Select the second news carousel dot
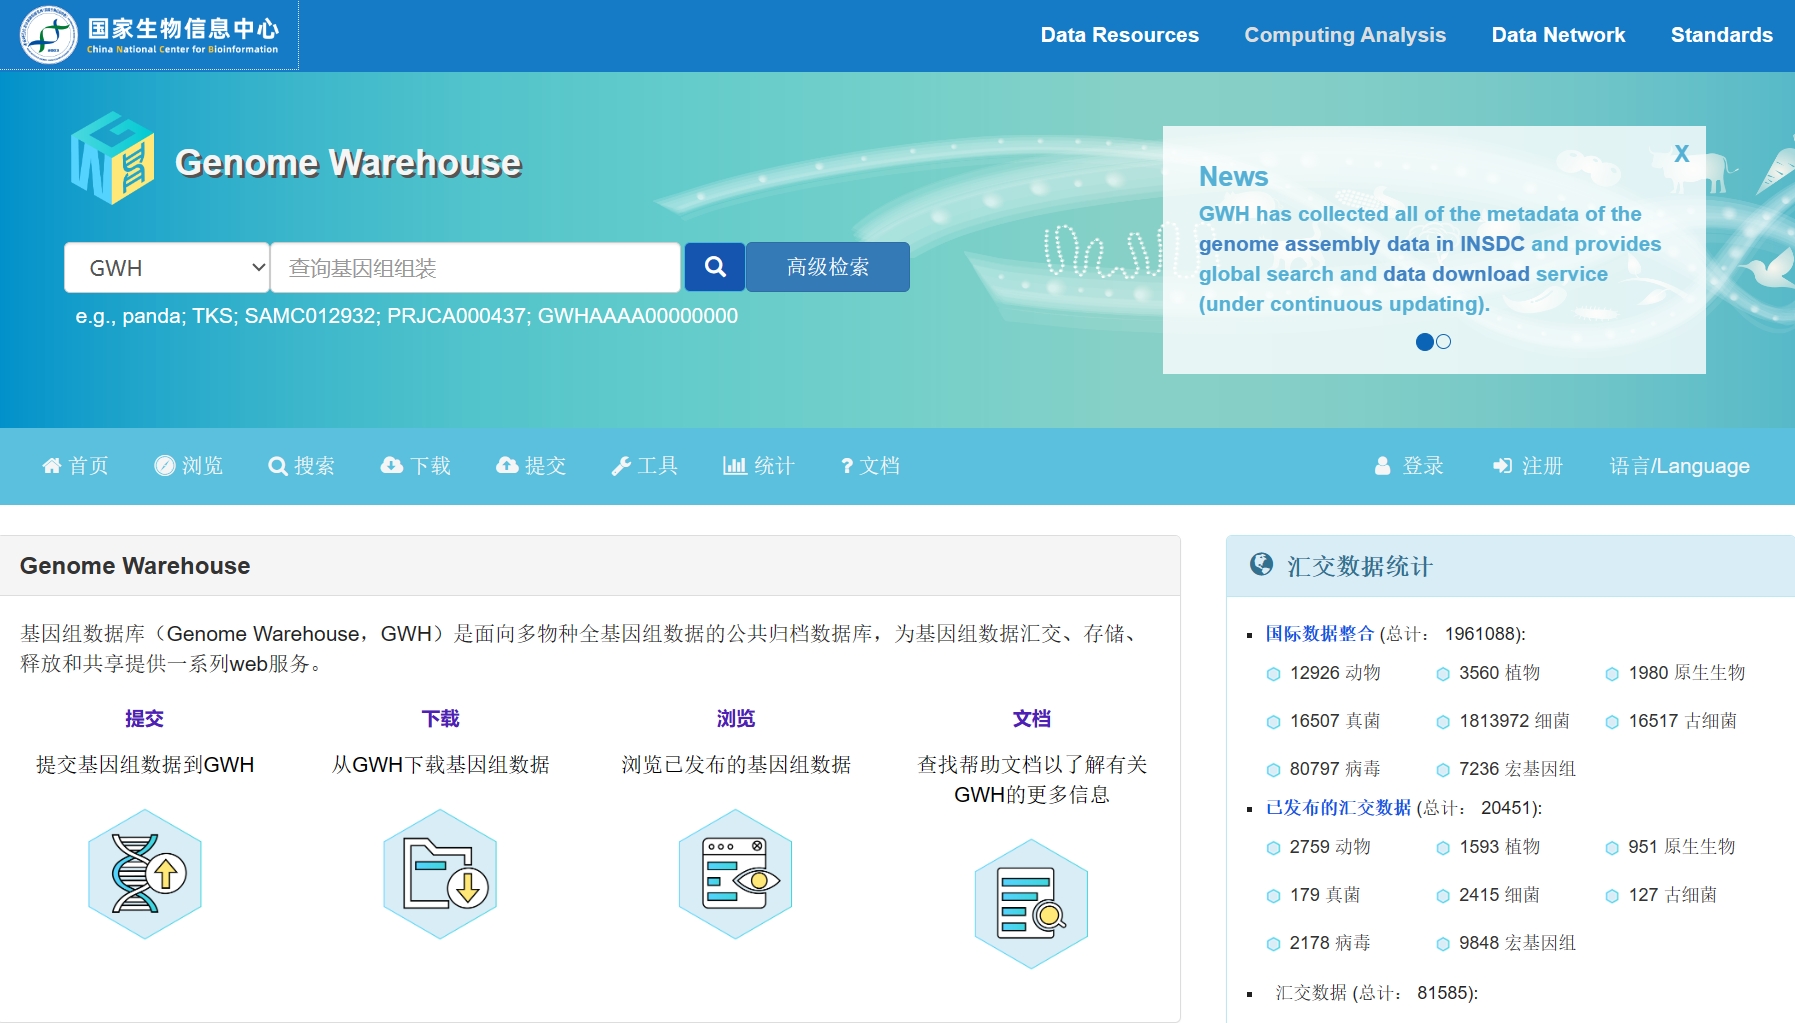 (x=1443, y=342)
